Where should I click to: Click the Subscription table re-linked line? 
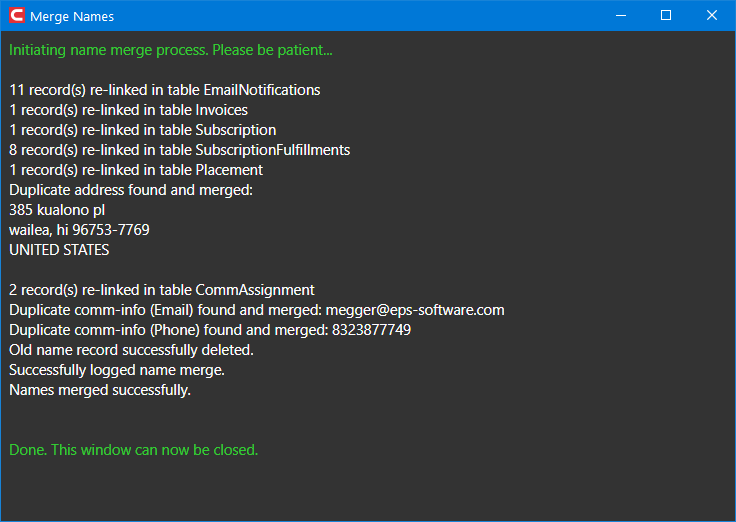143,130
